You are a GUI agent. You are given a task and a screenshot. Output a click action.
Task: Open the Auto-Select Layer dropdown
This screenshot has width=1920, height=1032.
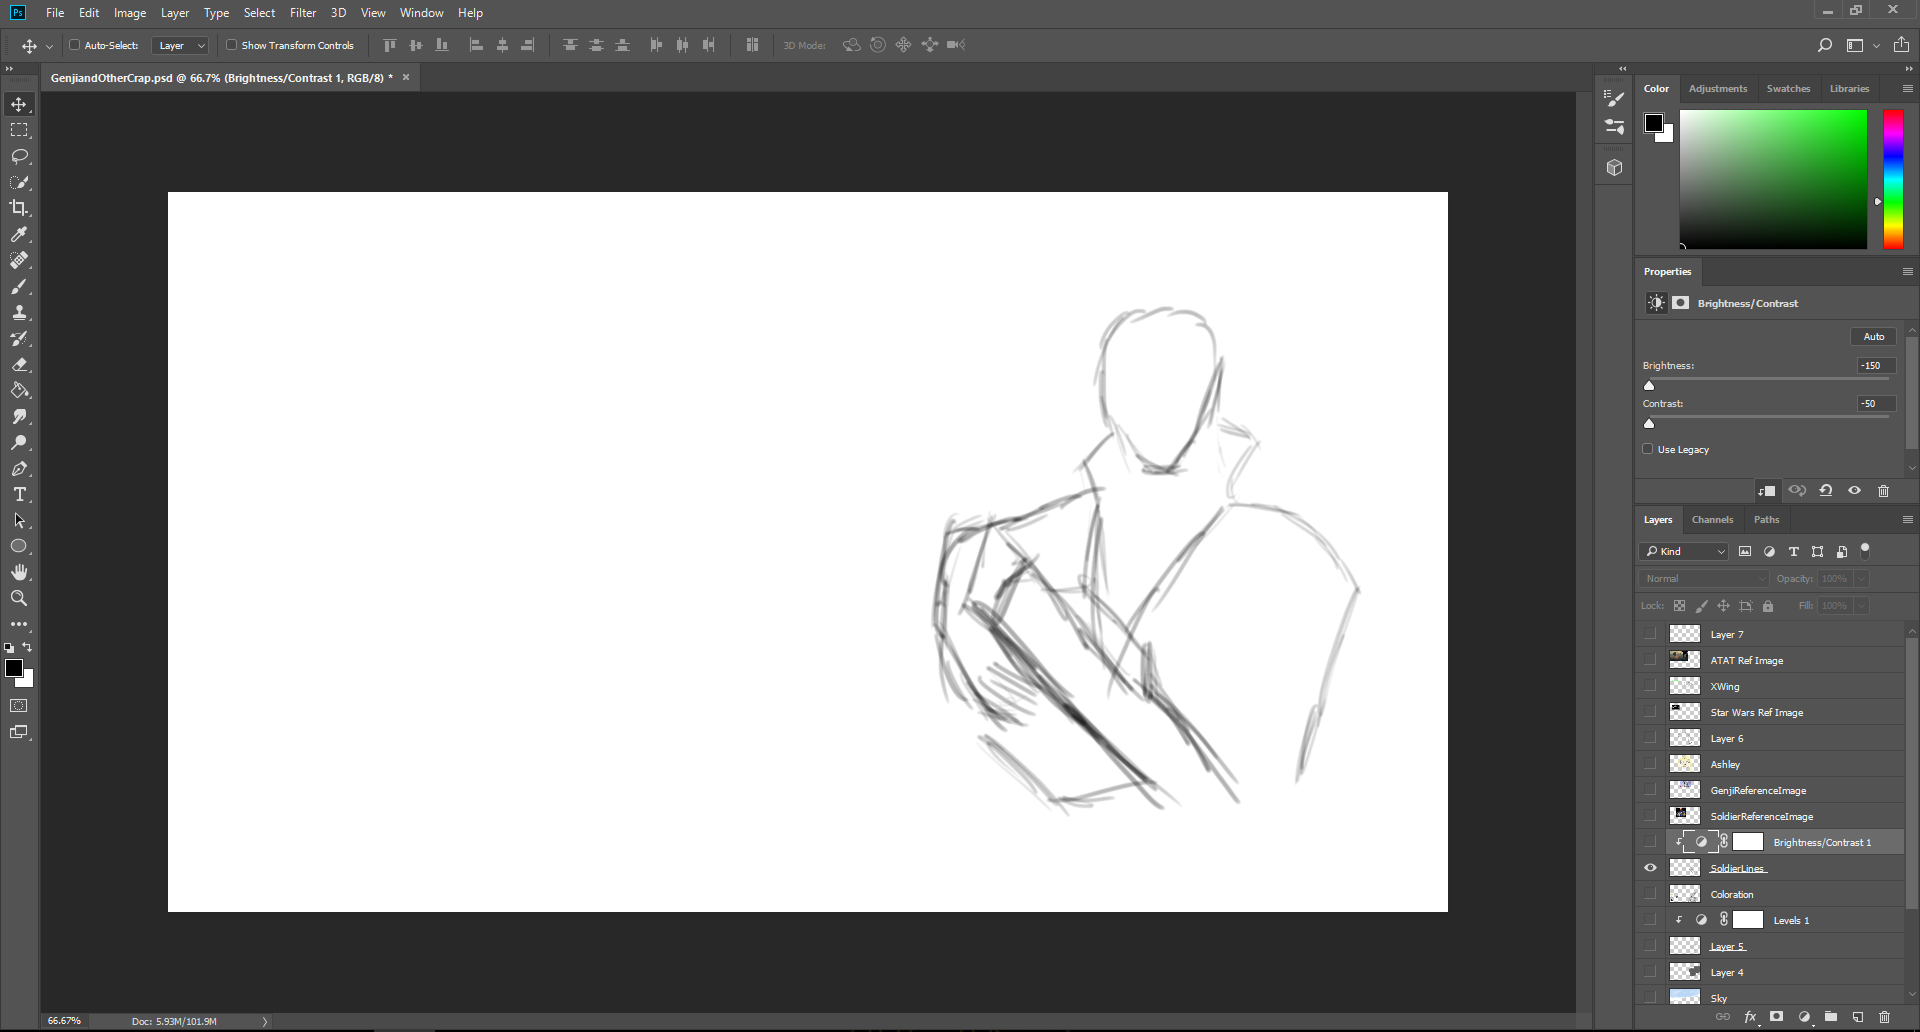pyautogui.click(x=180, y=45)
